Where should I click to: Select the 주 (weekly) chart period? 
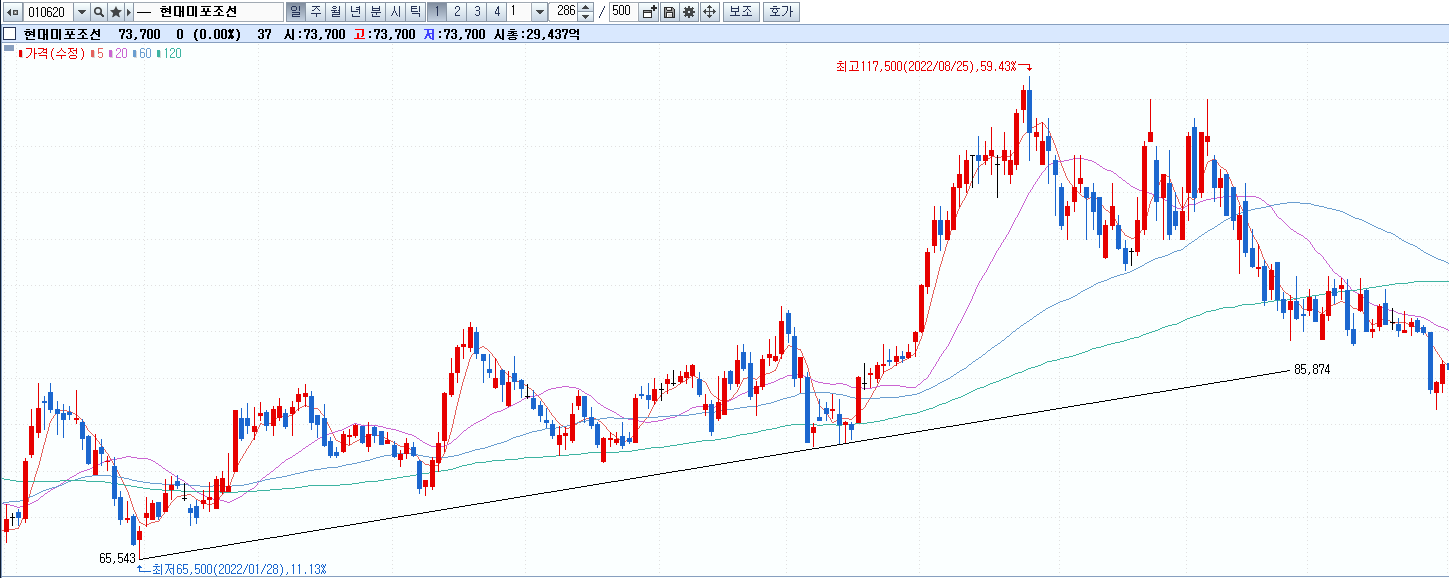point(316,12)
